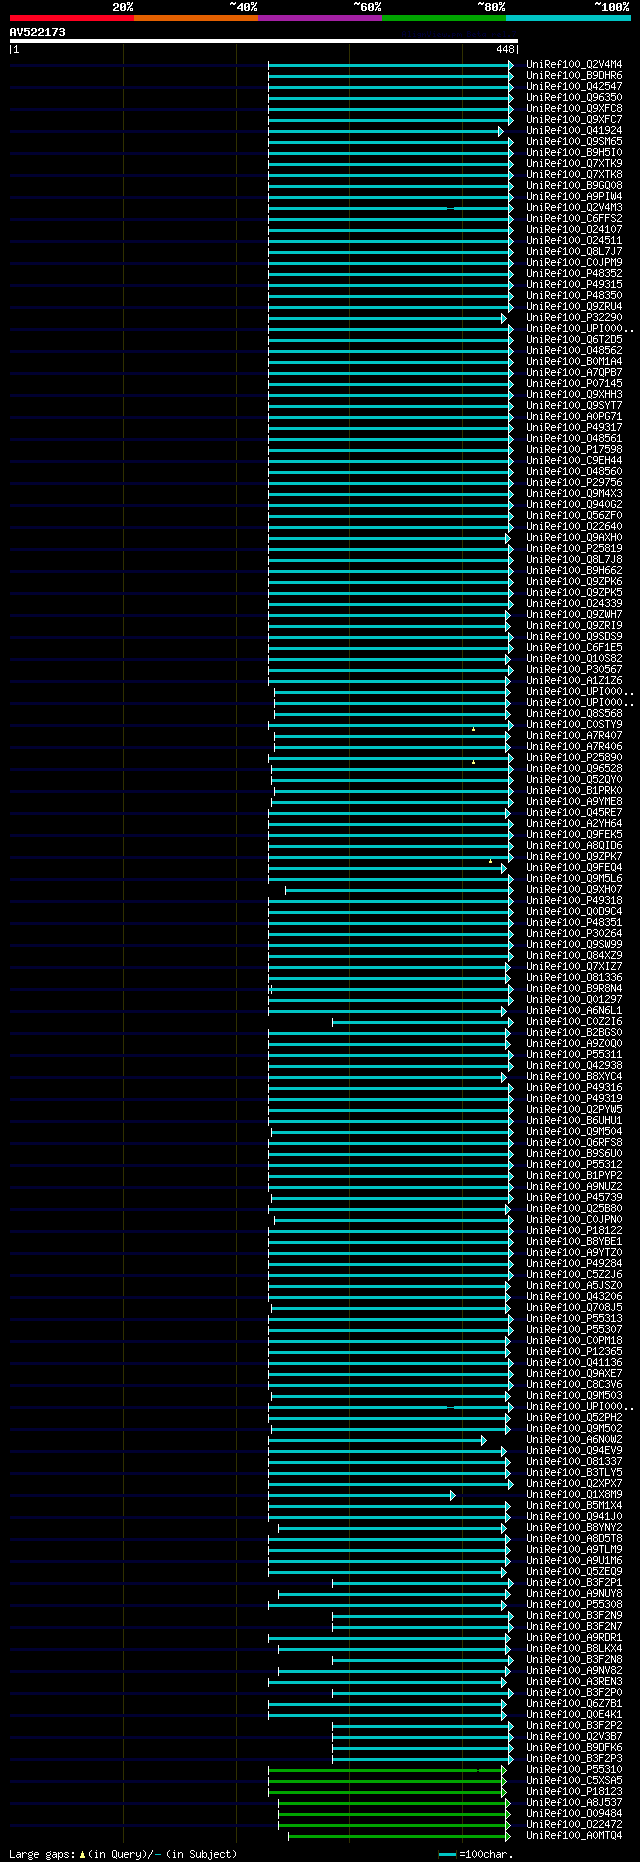Click the label UniRef100_P29756
Screen dimensions: 640x1862
[x=574, y=483]
